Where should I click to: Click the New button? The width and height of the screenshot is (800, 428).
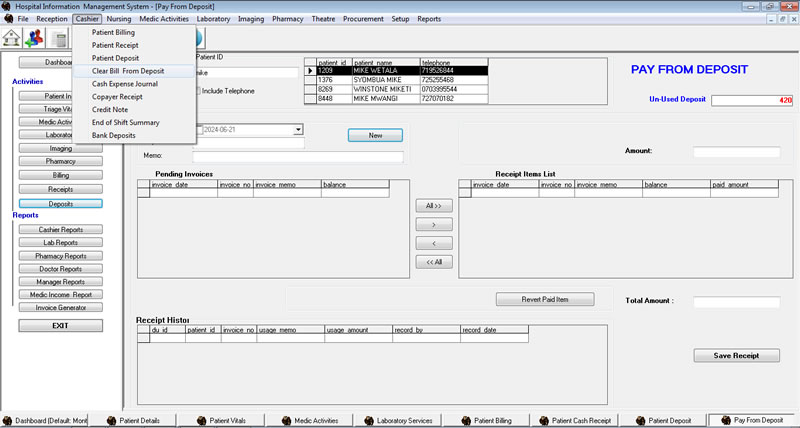[x=375, y=135]
